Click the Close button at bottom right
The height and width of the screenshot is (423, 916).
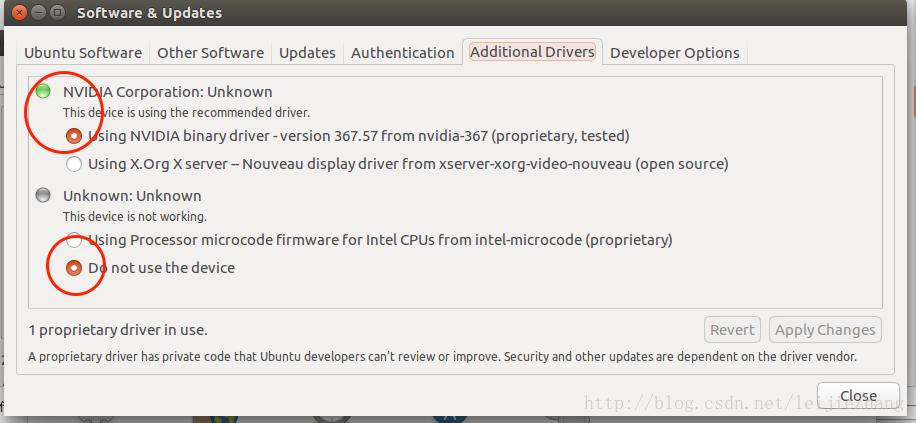tap(858, 395)
